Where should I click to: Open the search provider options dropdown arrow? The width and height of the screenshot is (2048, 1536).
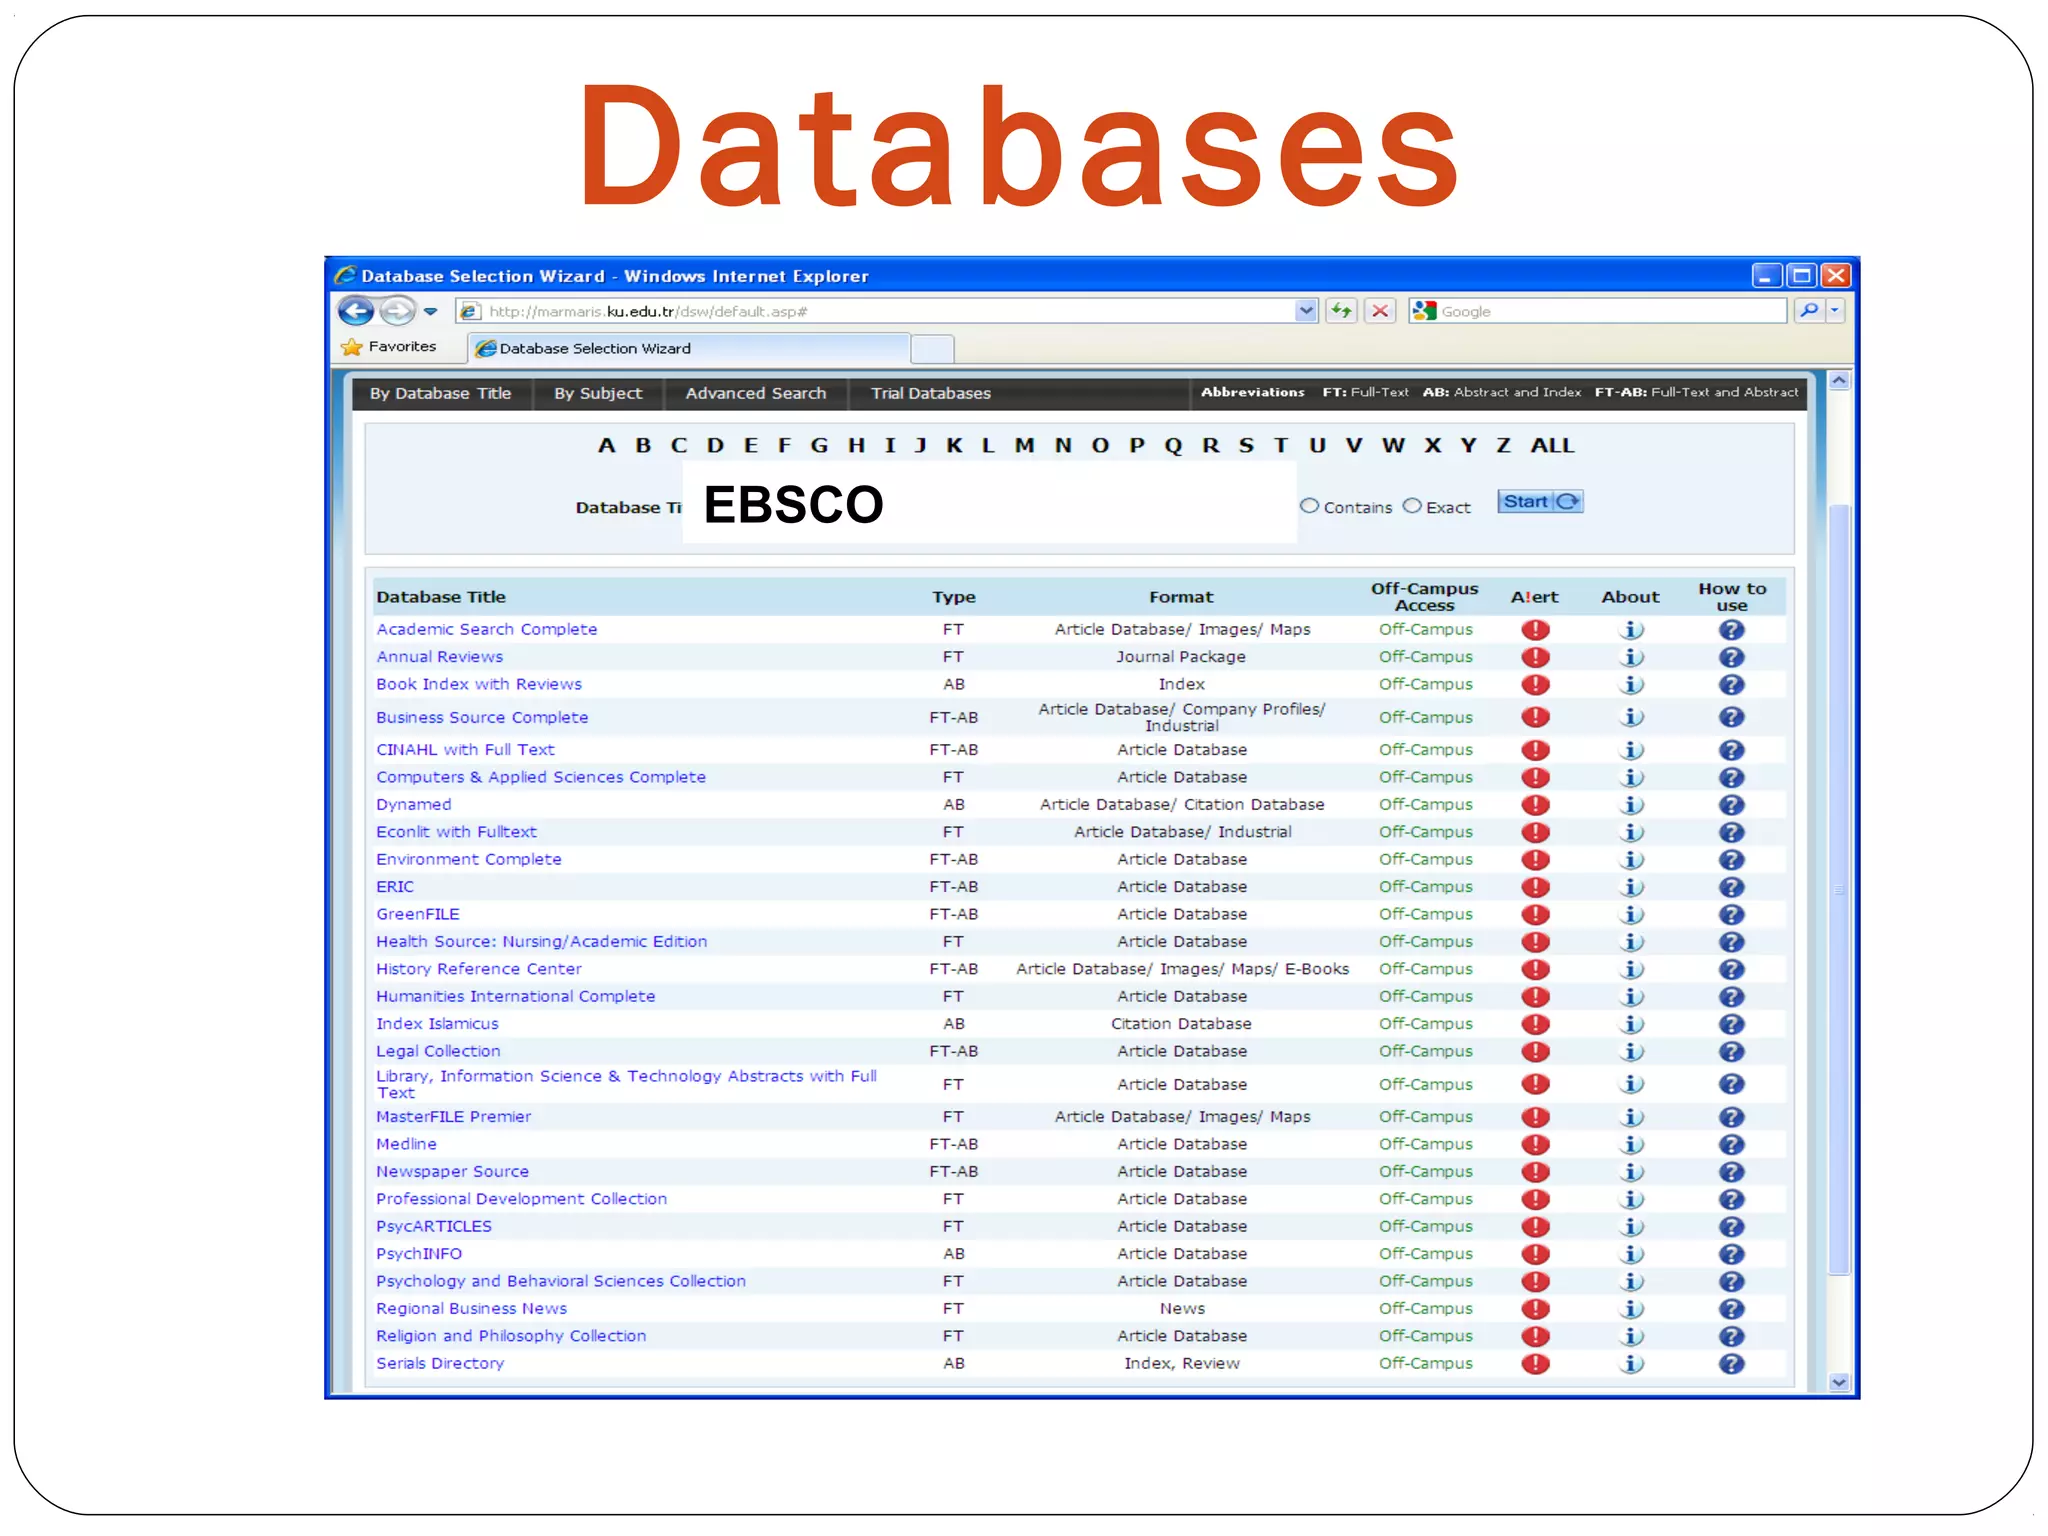click(x=1835, y=311)
